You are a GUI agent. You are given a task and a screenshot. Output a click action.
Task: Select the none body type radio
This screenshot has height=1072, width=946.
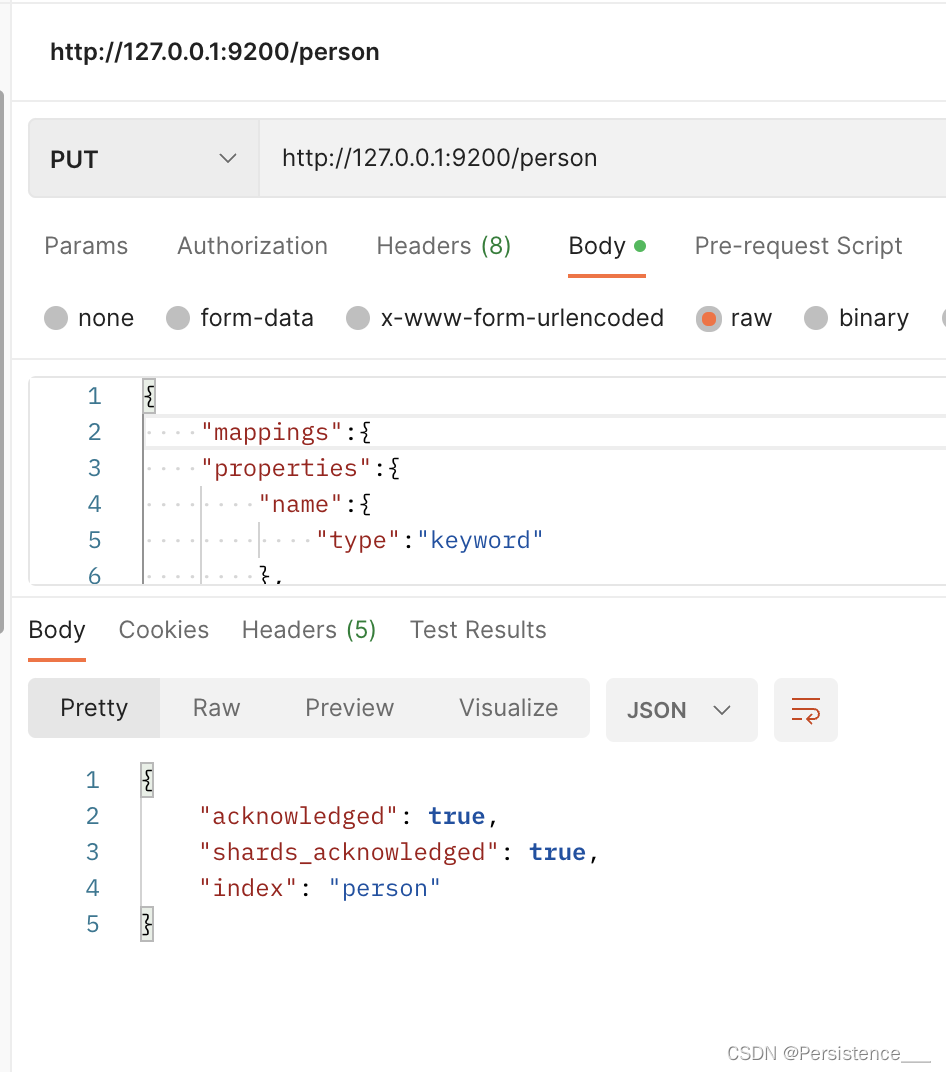[58, 319]
